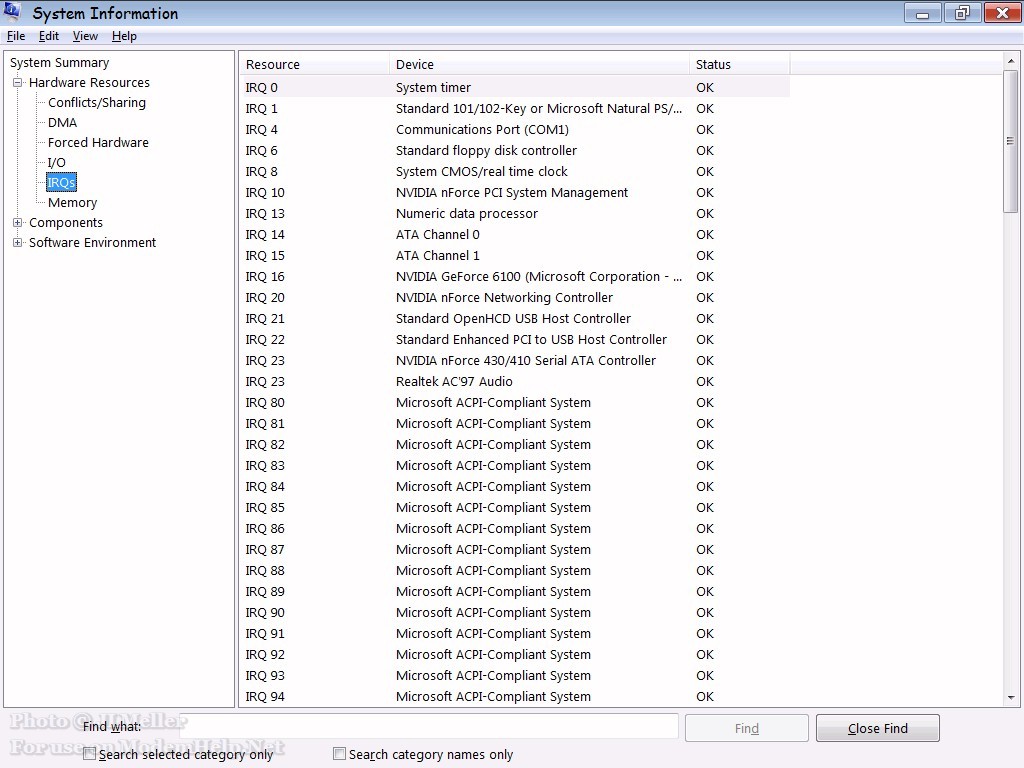Click the System Information title bar icon

[12, 12]
